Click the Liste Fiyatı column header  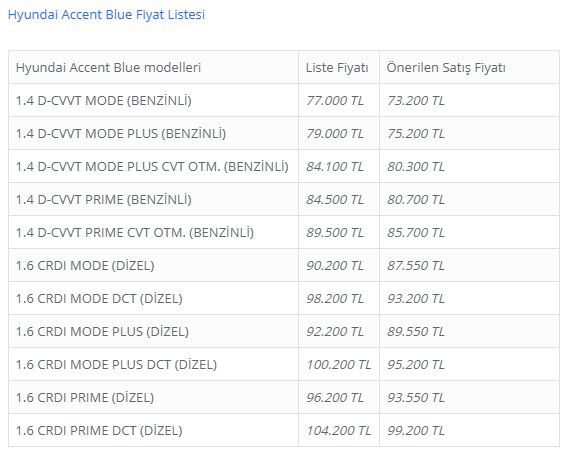tap(339, 67)
